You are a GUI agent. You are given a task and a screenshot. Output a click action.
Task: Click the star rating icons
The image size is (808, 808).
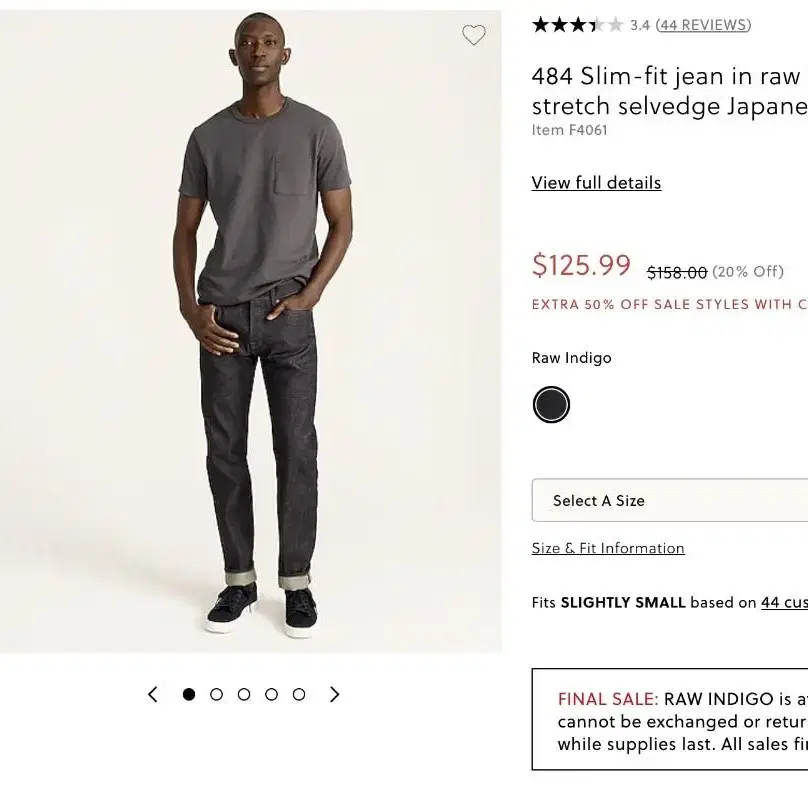click(578, 25)
